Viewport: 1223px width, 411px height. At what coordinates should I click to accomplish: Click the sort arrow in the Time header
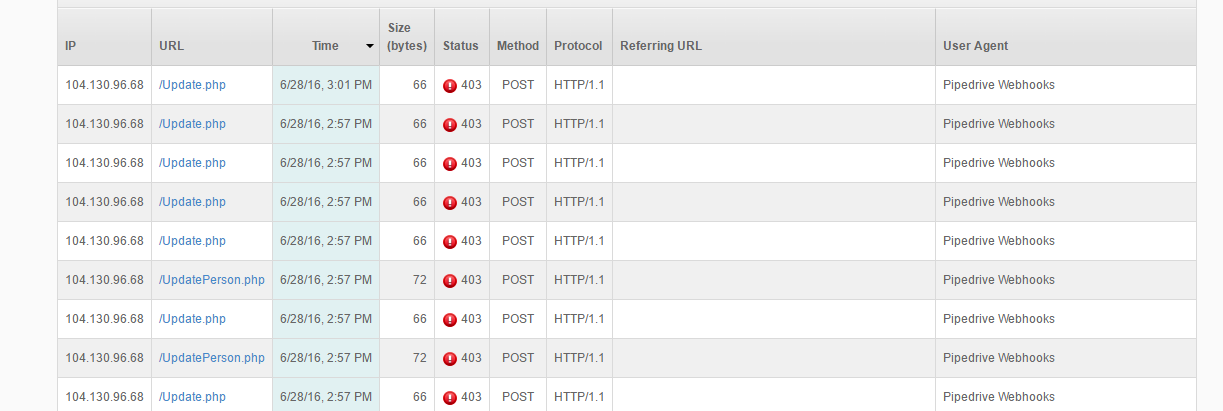tap(369, 47)
